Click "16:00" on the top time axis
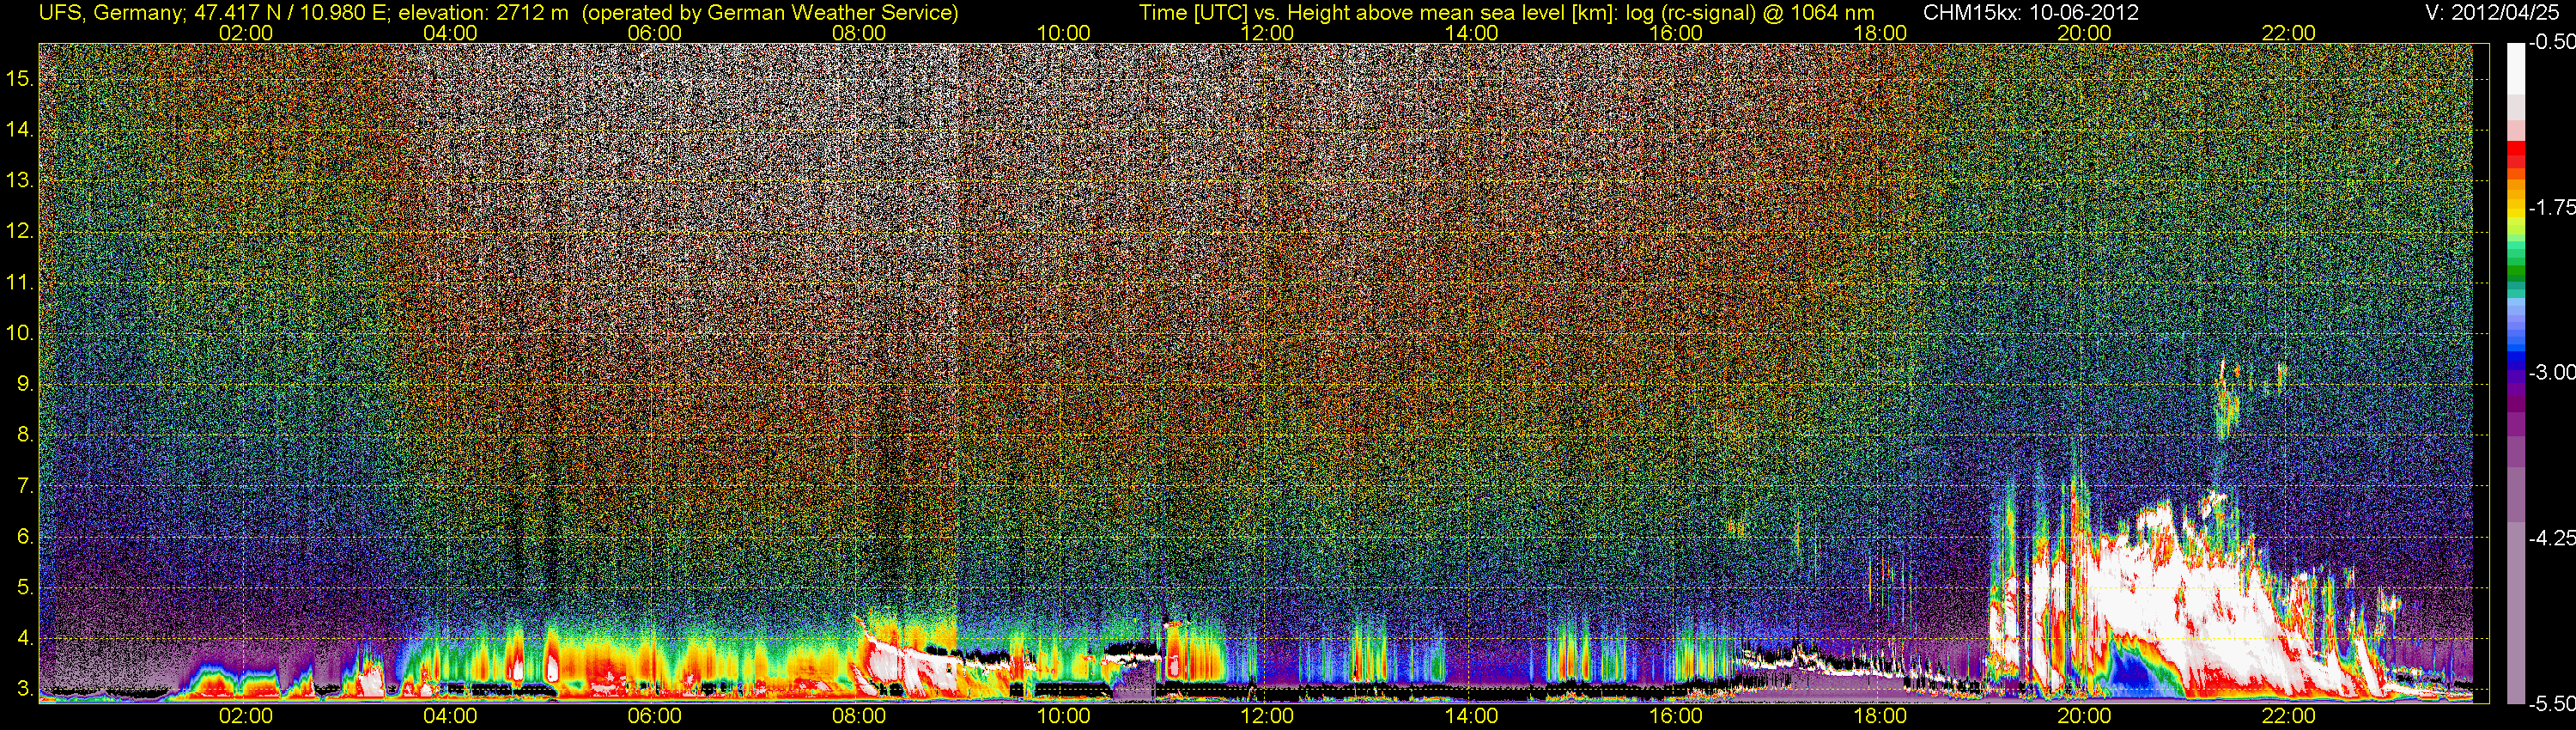The image size is (2576, 730). (1676, 33)
